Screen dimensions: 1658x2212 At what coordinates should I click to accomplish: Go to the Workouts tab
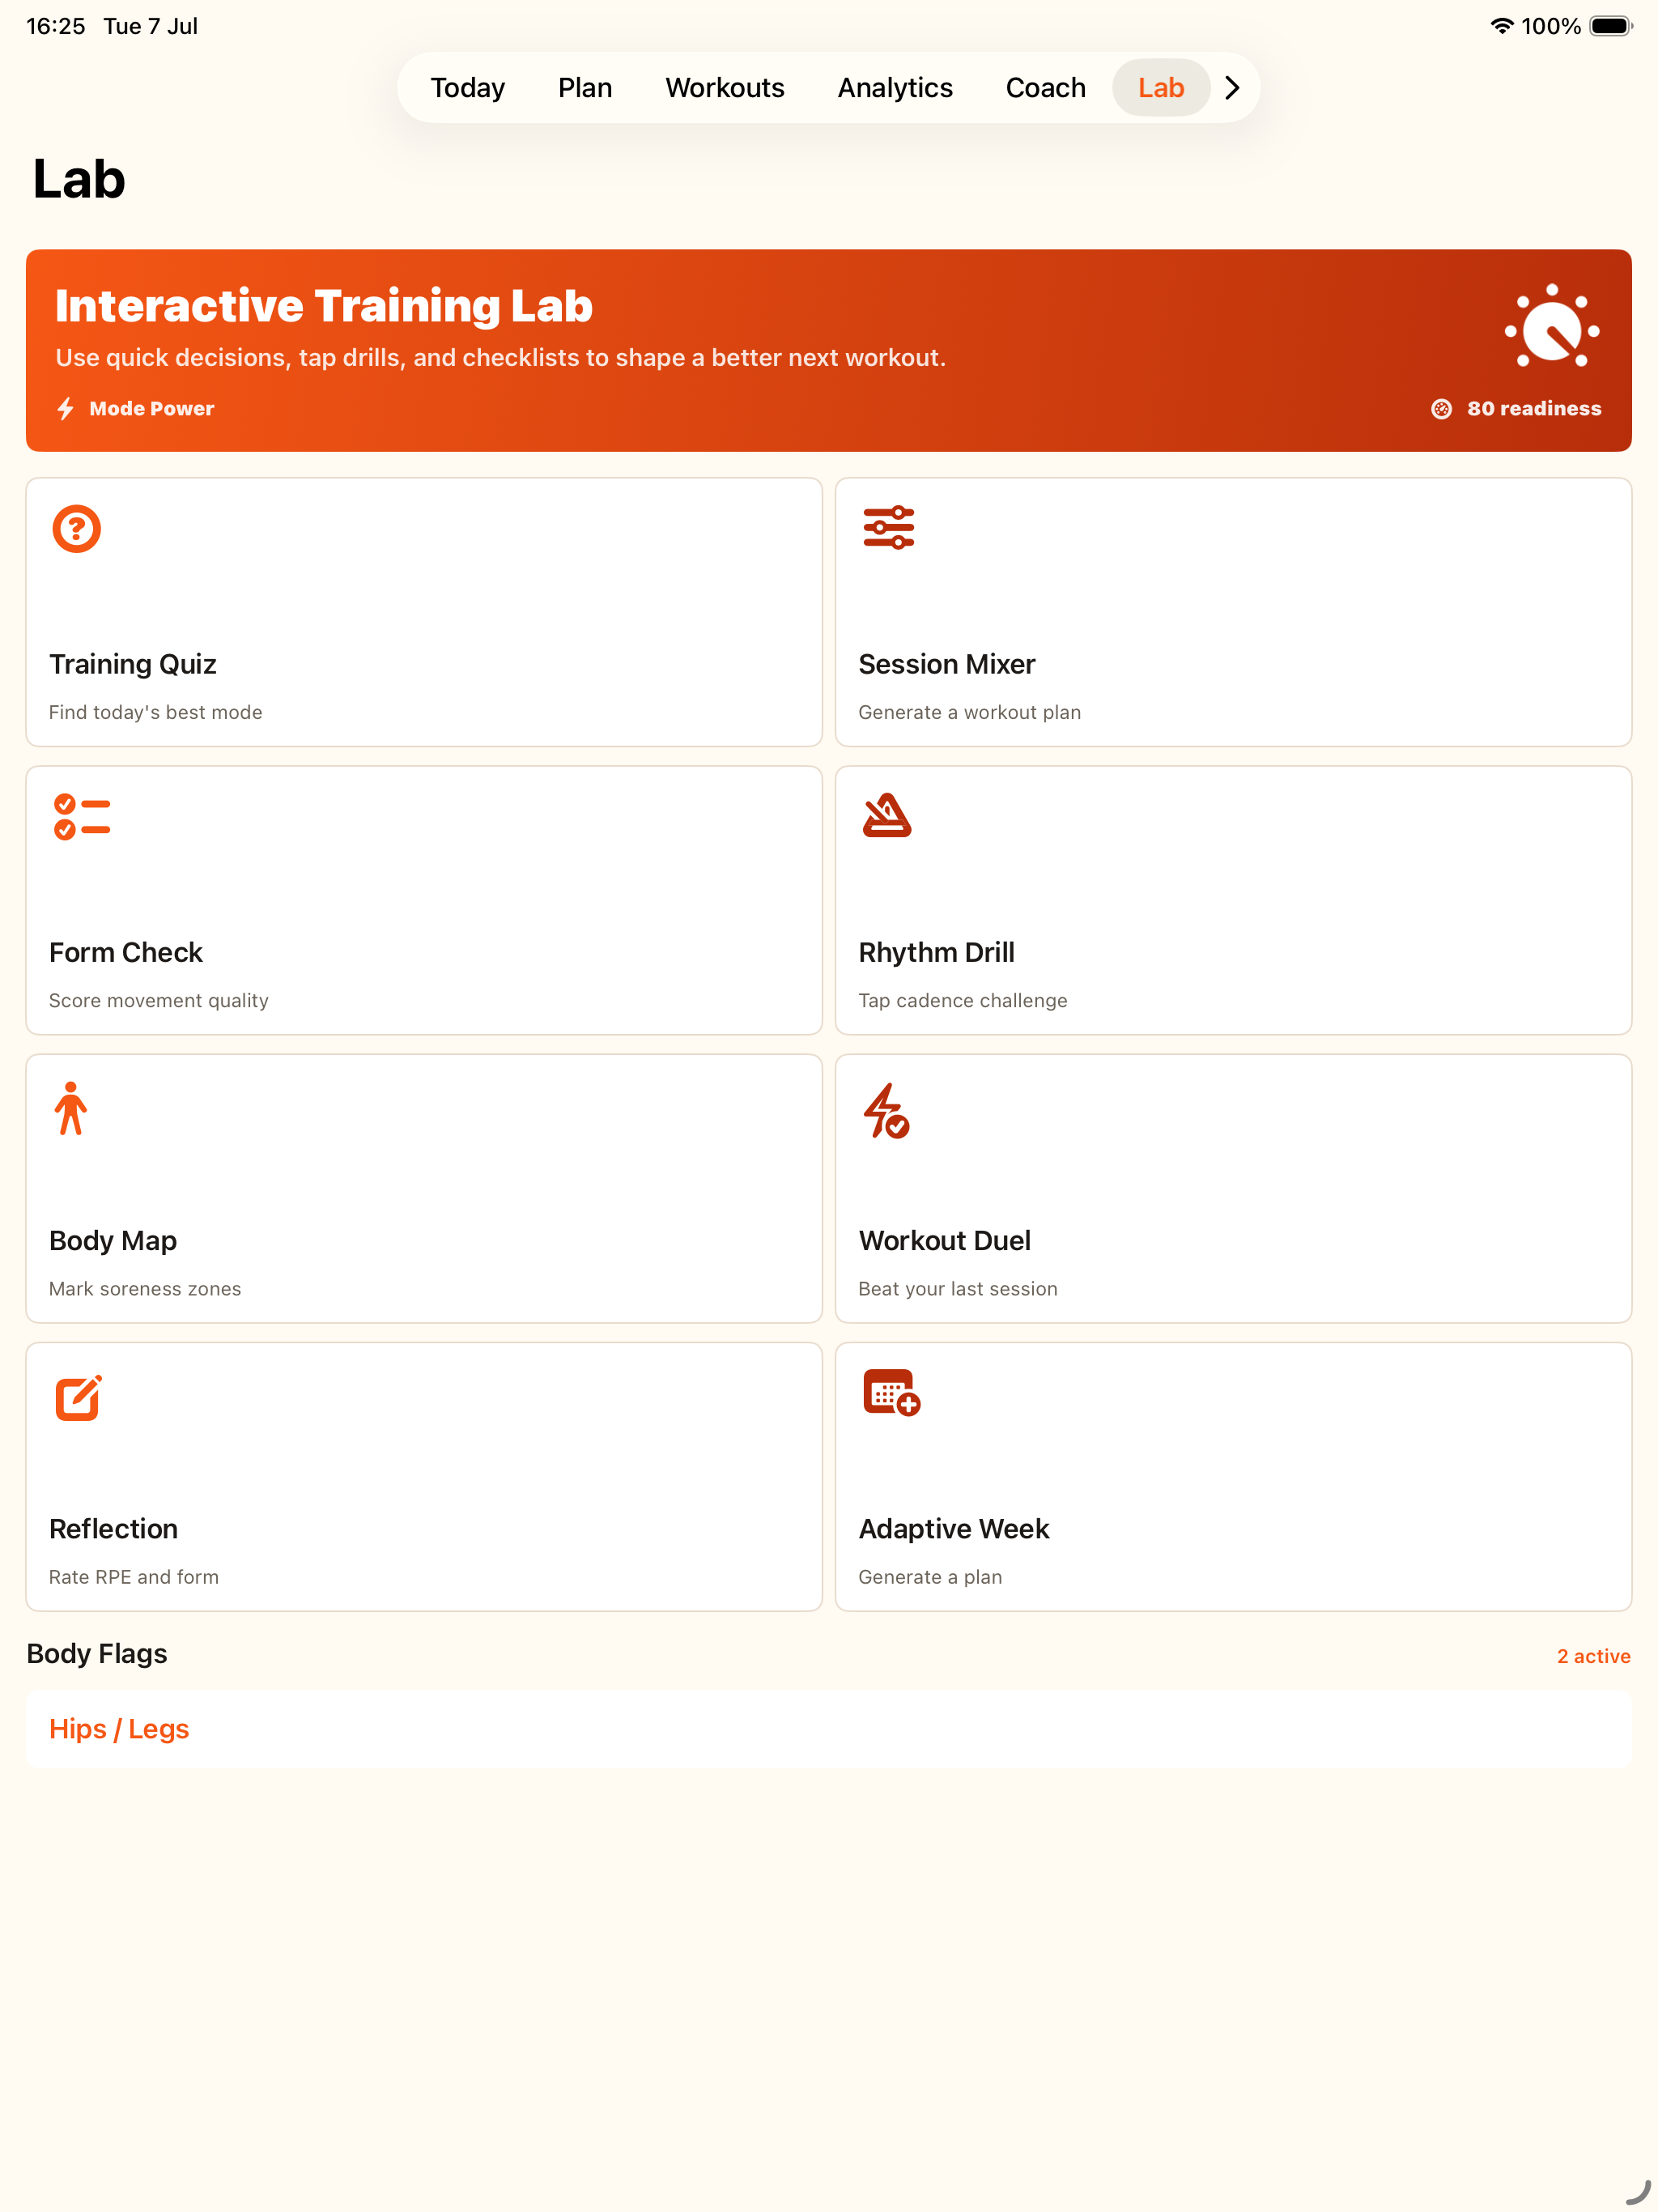(725, 88)
